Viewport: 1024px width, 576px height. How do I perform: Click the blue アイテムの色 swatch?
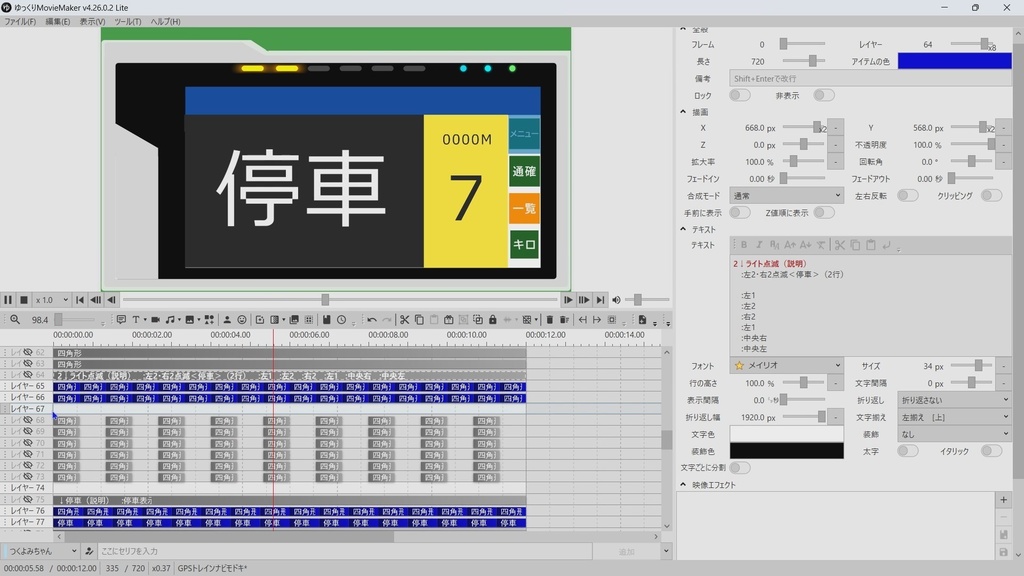[x=954, y=61]
